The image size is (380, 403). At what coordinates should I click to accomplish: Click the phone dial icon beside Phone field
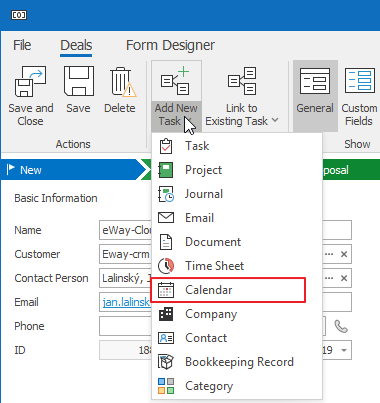tap(341, 326)
